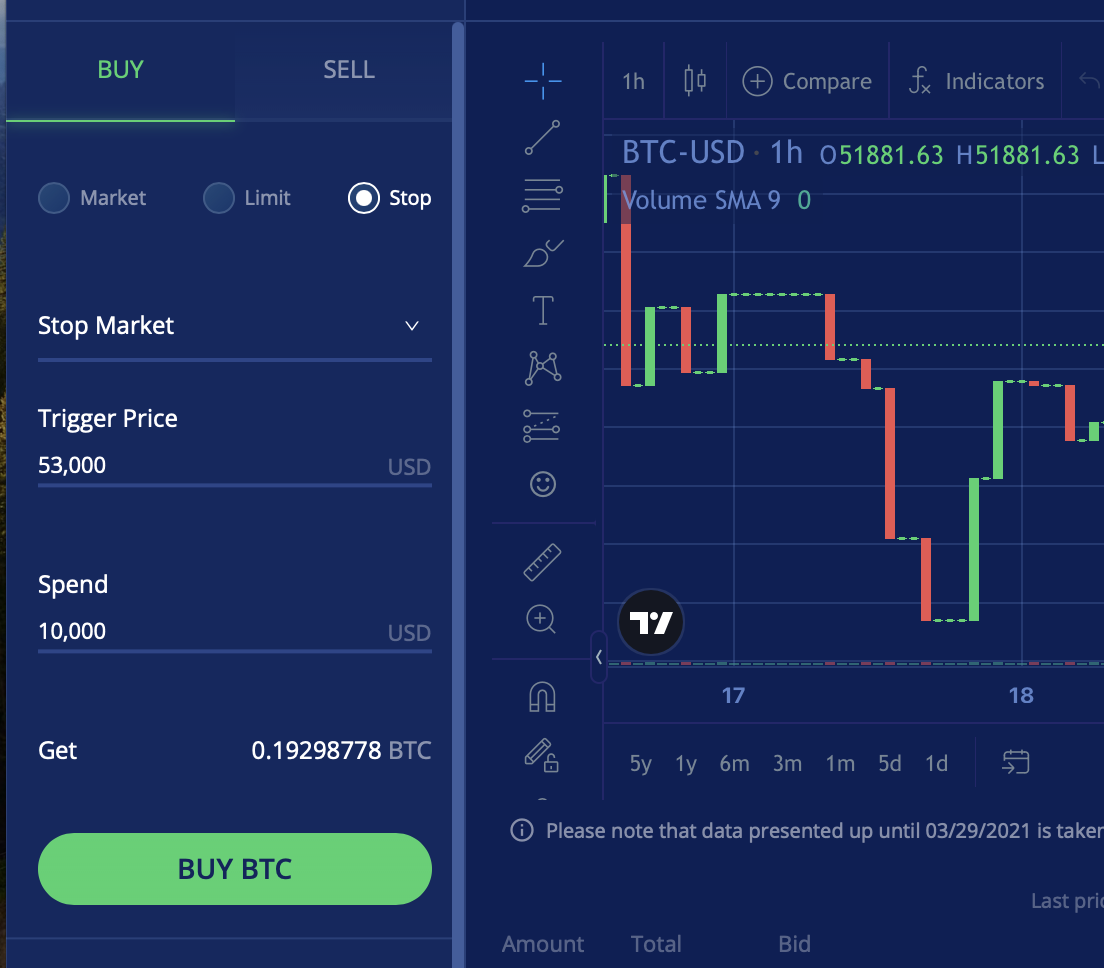This screenshot has width=1104, height=968.
Task: Open the brush drawing tool
Action: click(x=543, y=253)
